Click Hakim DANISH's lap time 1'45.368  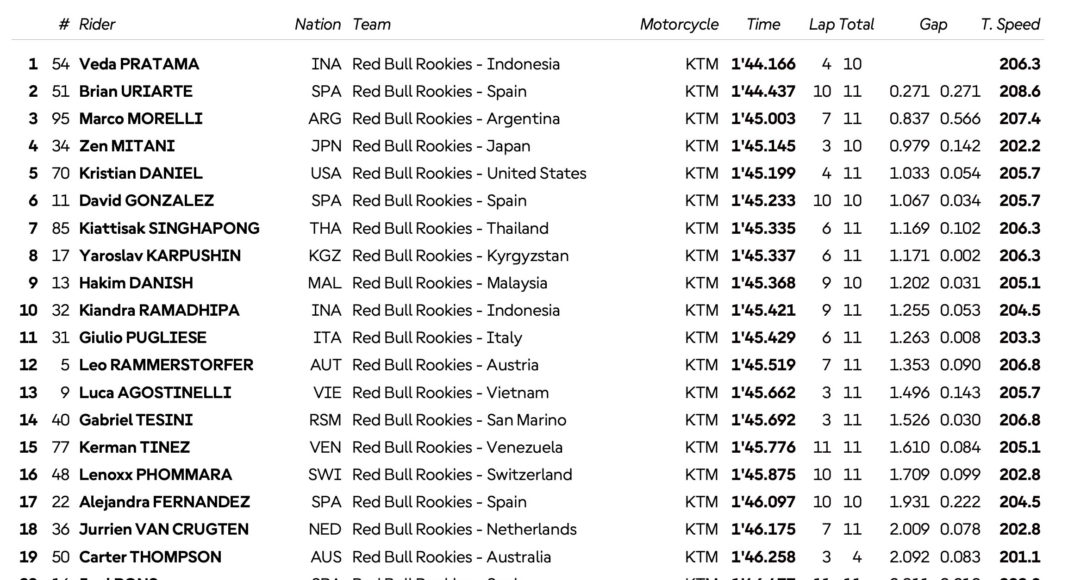coord(762,283)
